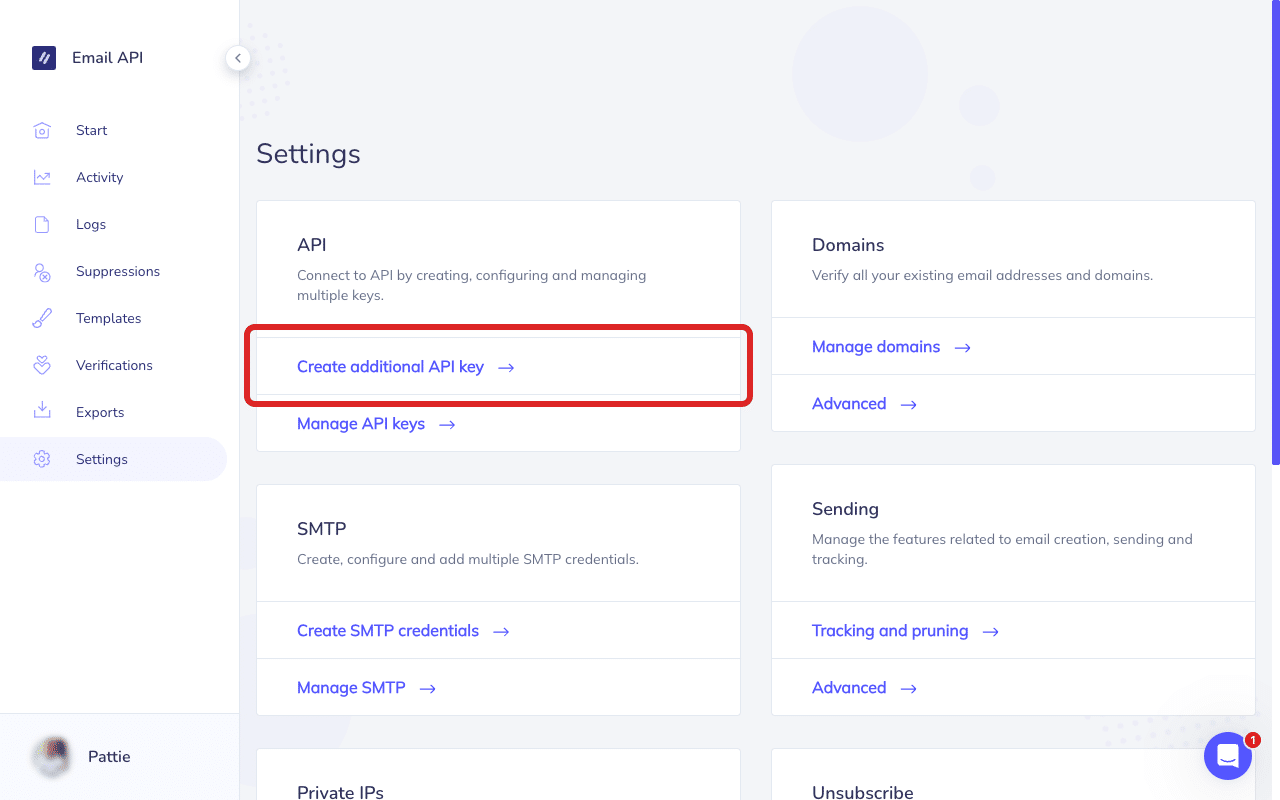
Task: Open Advanced link under Sending
Action: (x=849, y=688)
